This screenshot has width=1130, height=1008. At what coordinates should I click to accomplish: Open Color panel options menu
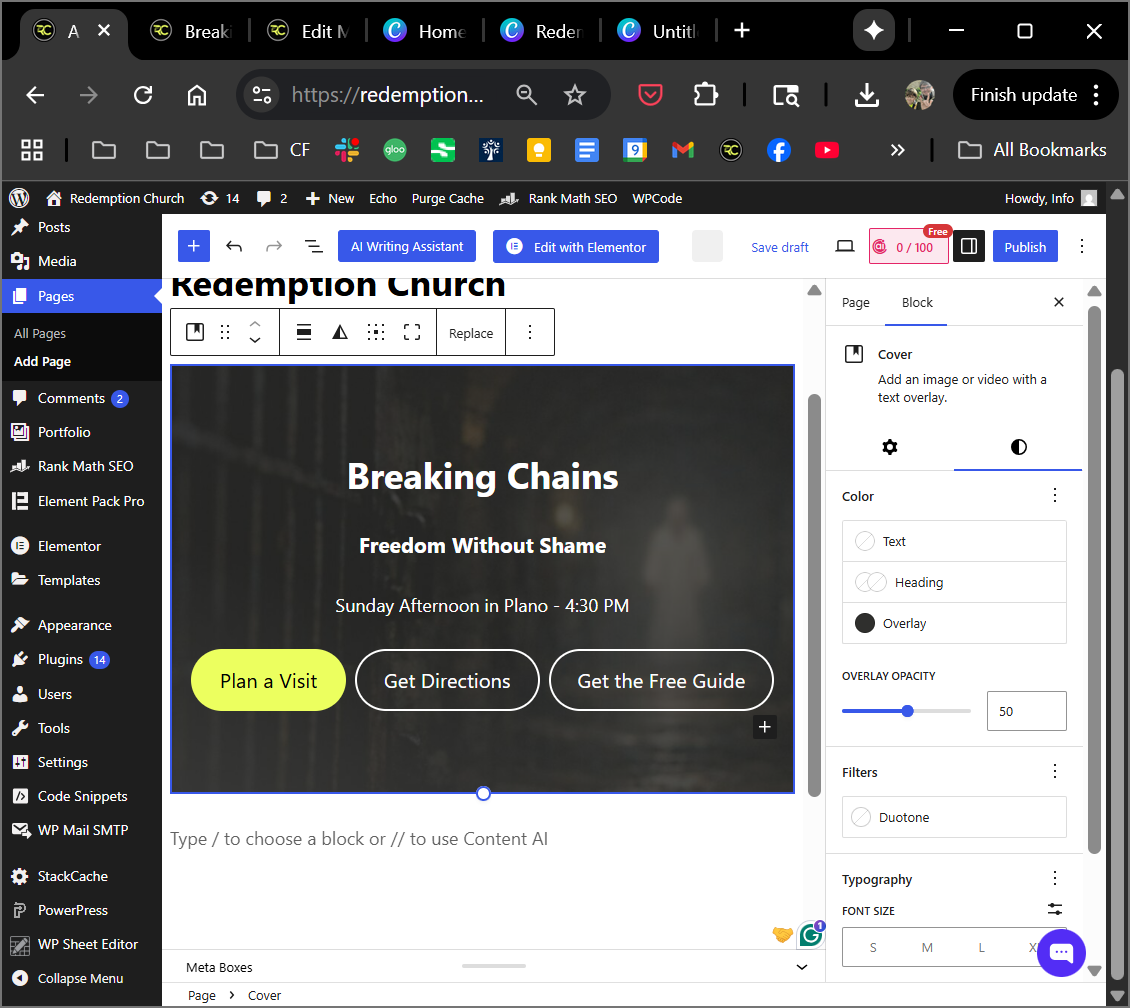[1054, 496]
